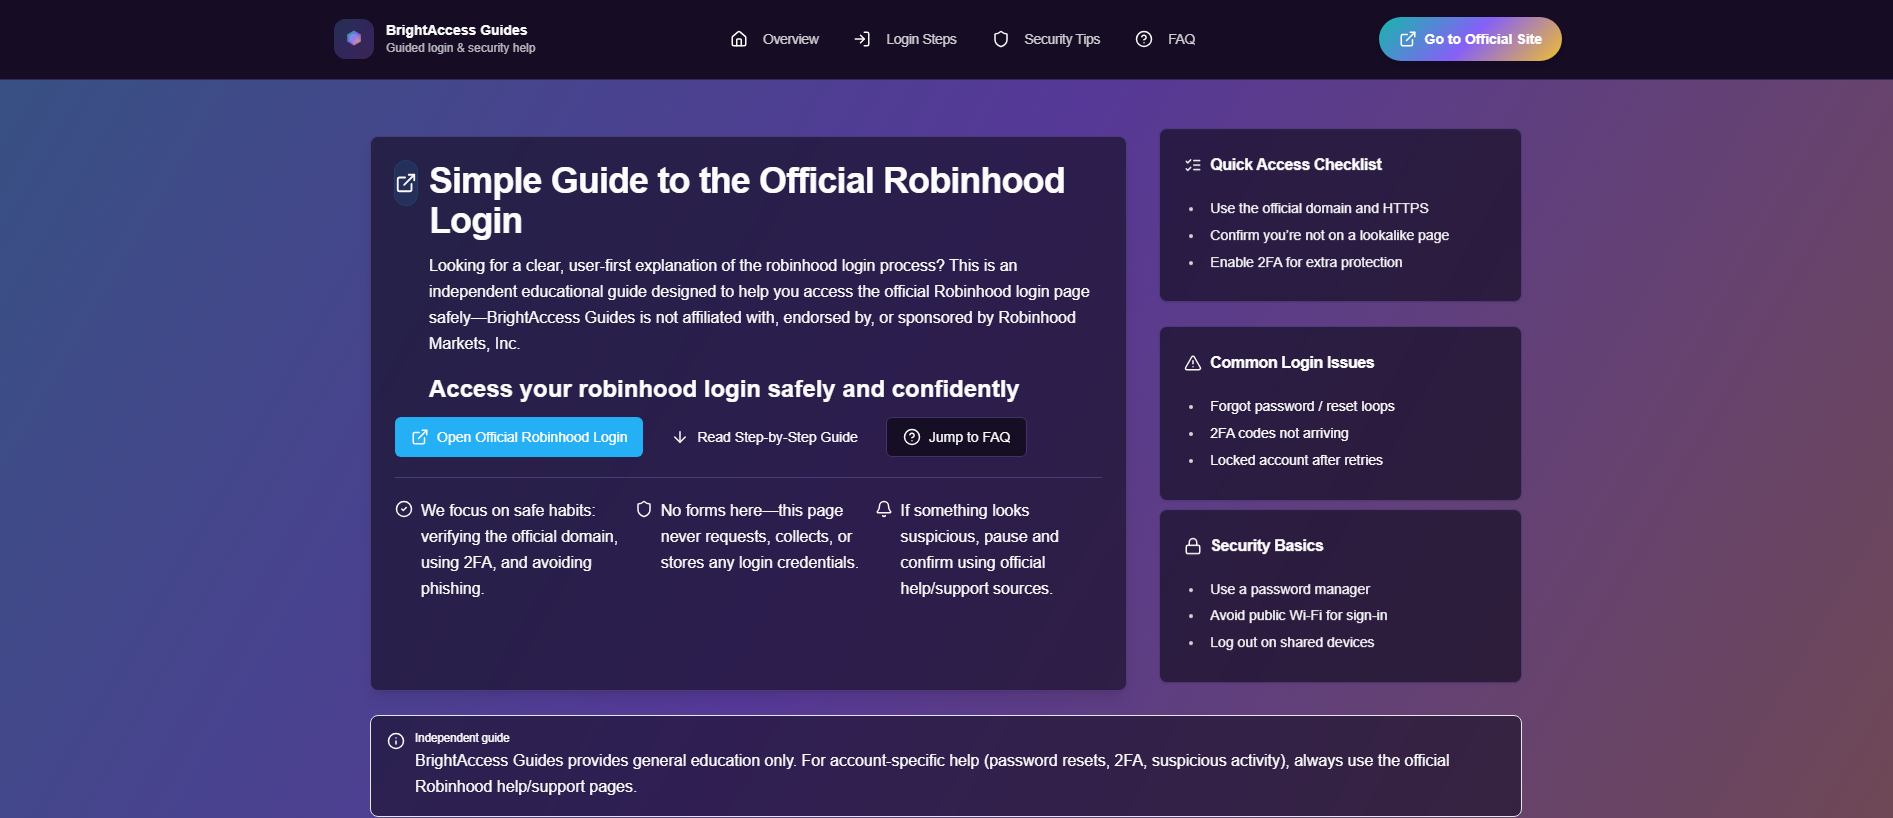Click the sign-in arrow icon beside Login Steps

(x=862, y=39)
